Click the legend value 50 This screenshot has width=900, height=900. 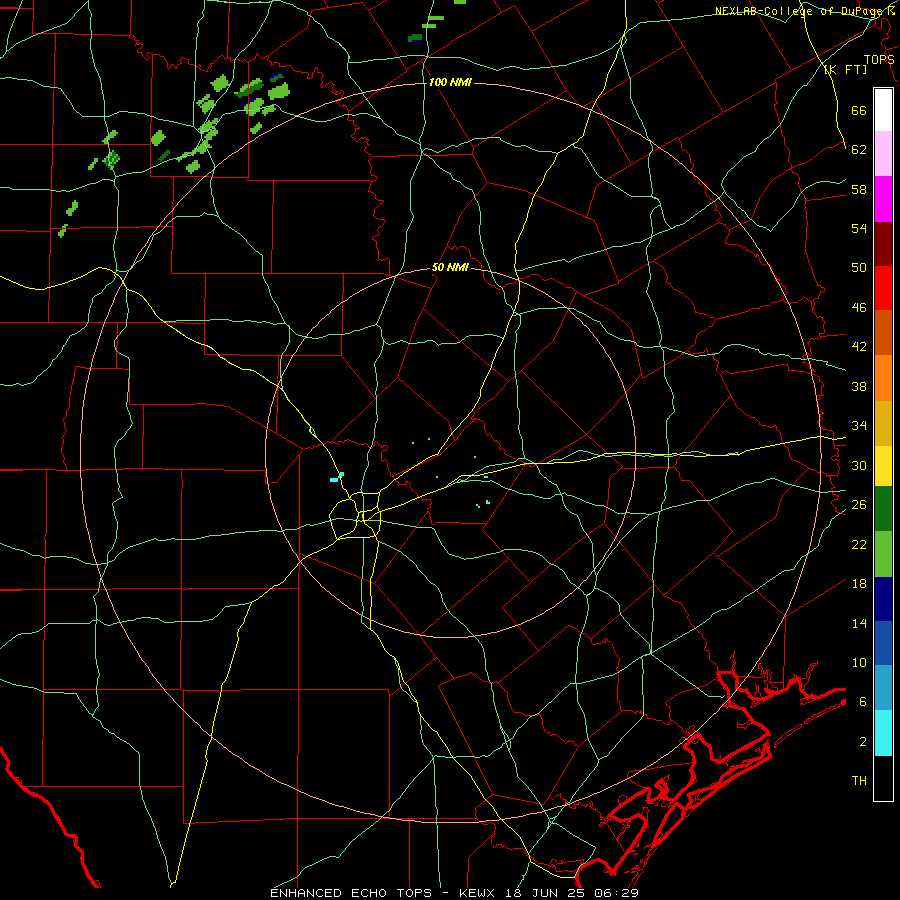point(859,268)
